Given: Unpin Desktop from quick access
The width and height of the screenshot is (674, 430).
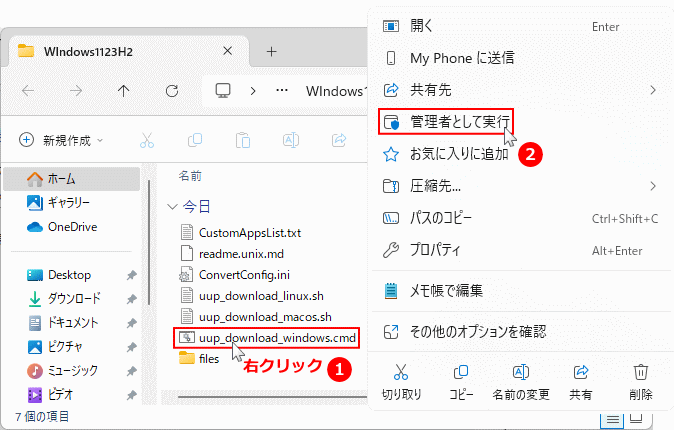Looking at the screenshot, I should (x=132, y=275).
